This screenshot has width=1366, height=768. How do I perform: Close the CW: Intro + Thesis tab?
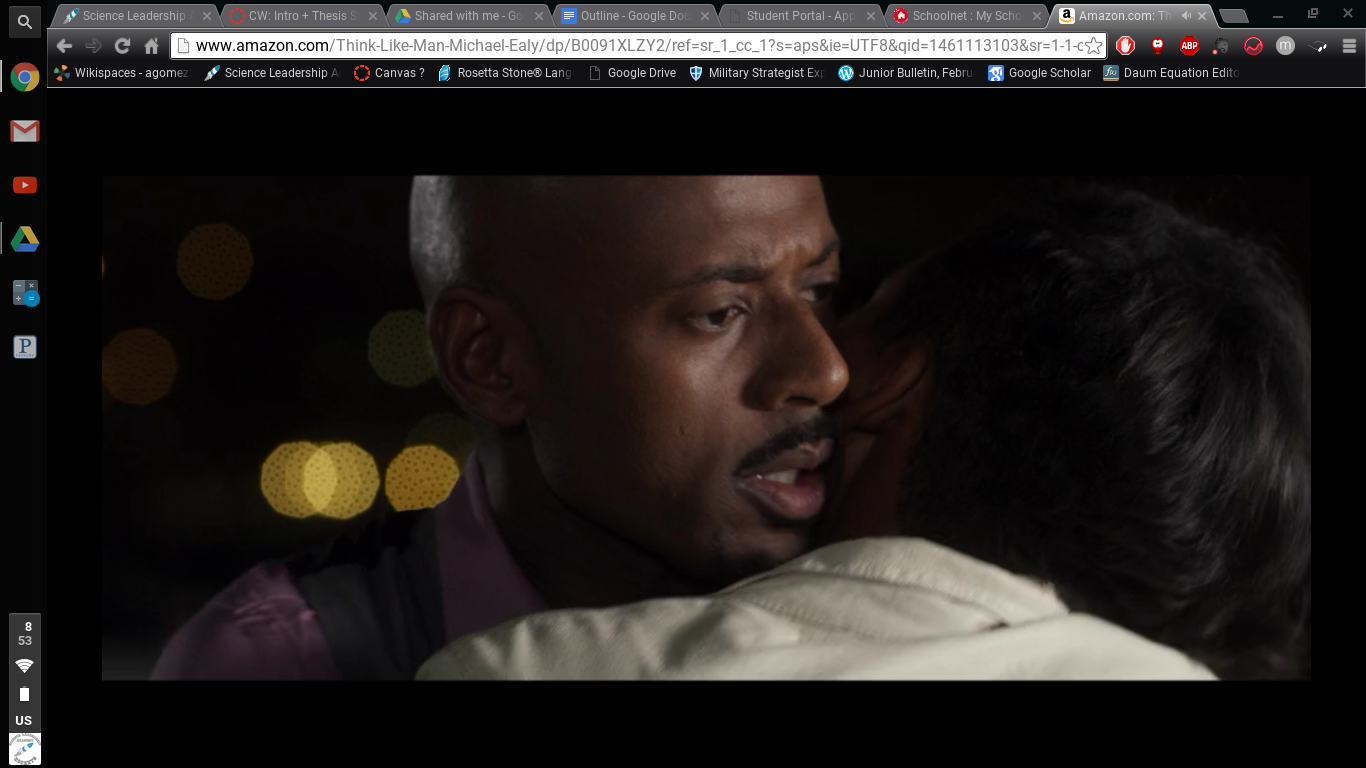point(373,16)
